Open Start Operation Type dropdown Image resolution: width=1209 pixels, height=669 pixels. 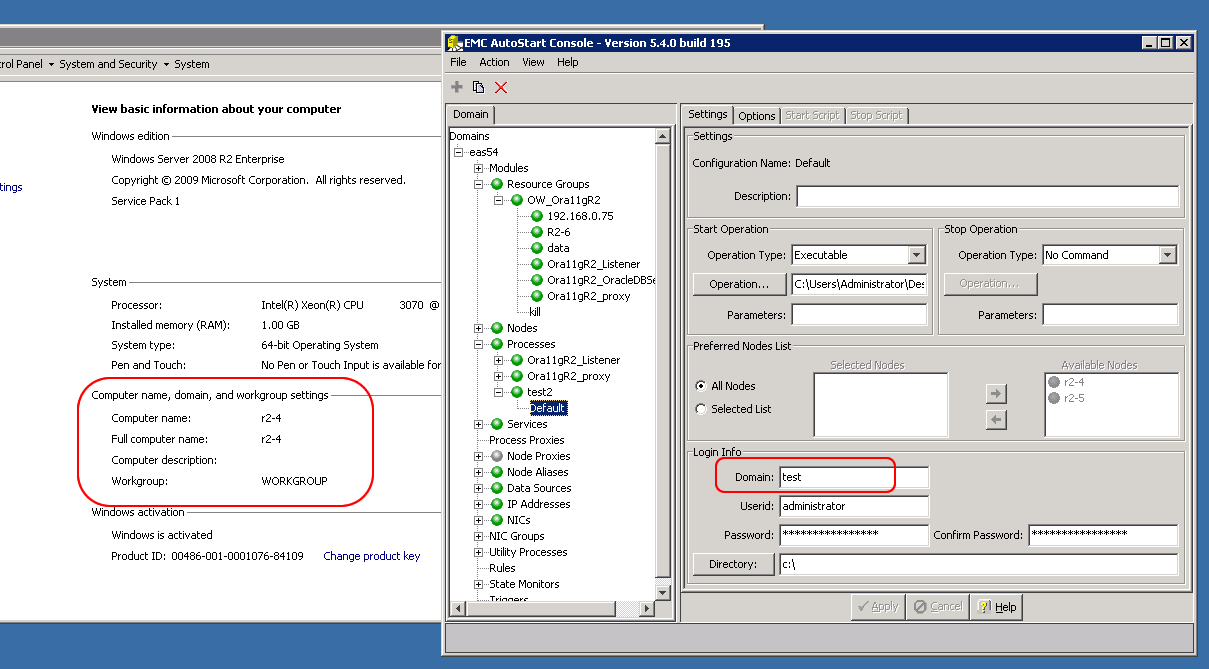(x=917, y=255)
